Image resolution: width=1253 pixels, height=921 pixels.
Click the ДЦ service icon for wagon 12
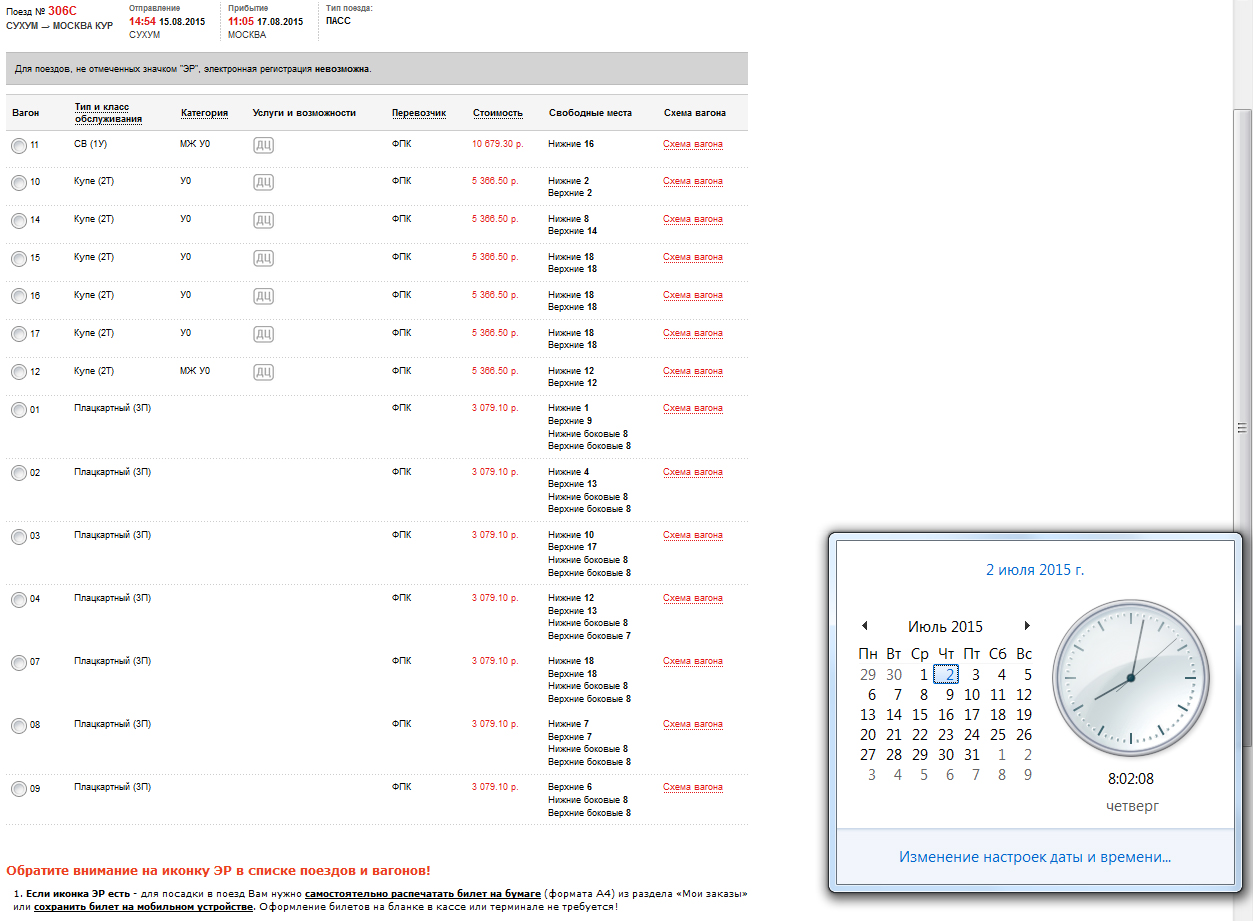264,372
